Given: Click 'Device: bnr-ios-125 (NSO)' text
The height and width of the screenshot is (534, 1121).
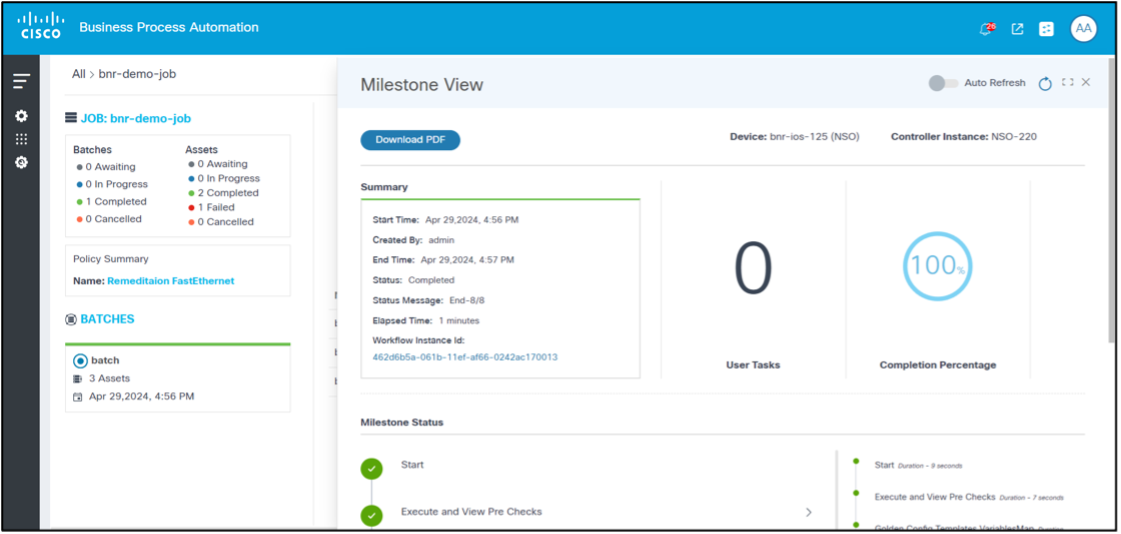Looking at the screenshot, I should [x=794, y=137].
